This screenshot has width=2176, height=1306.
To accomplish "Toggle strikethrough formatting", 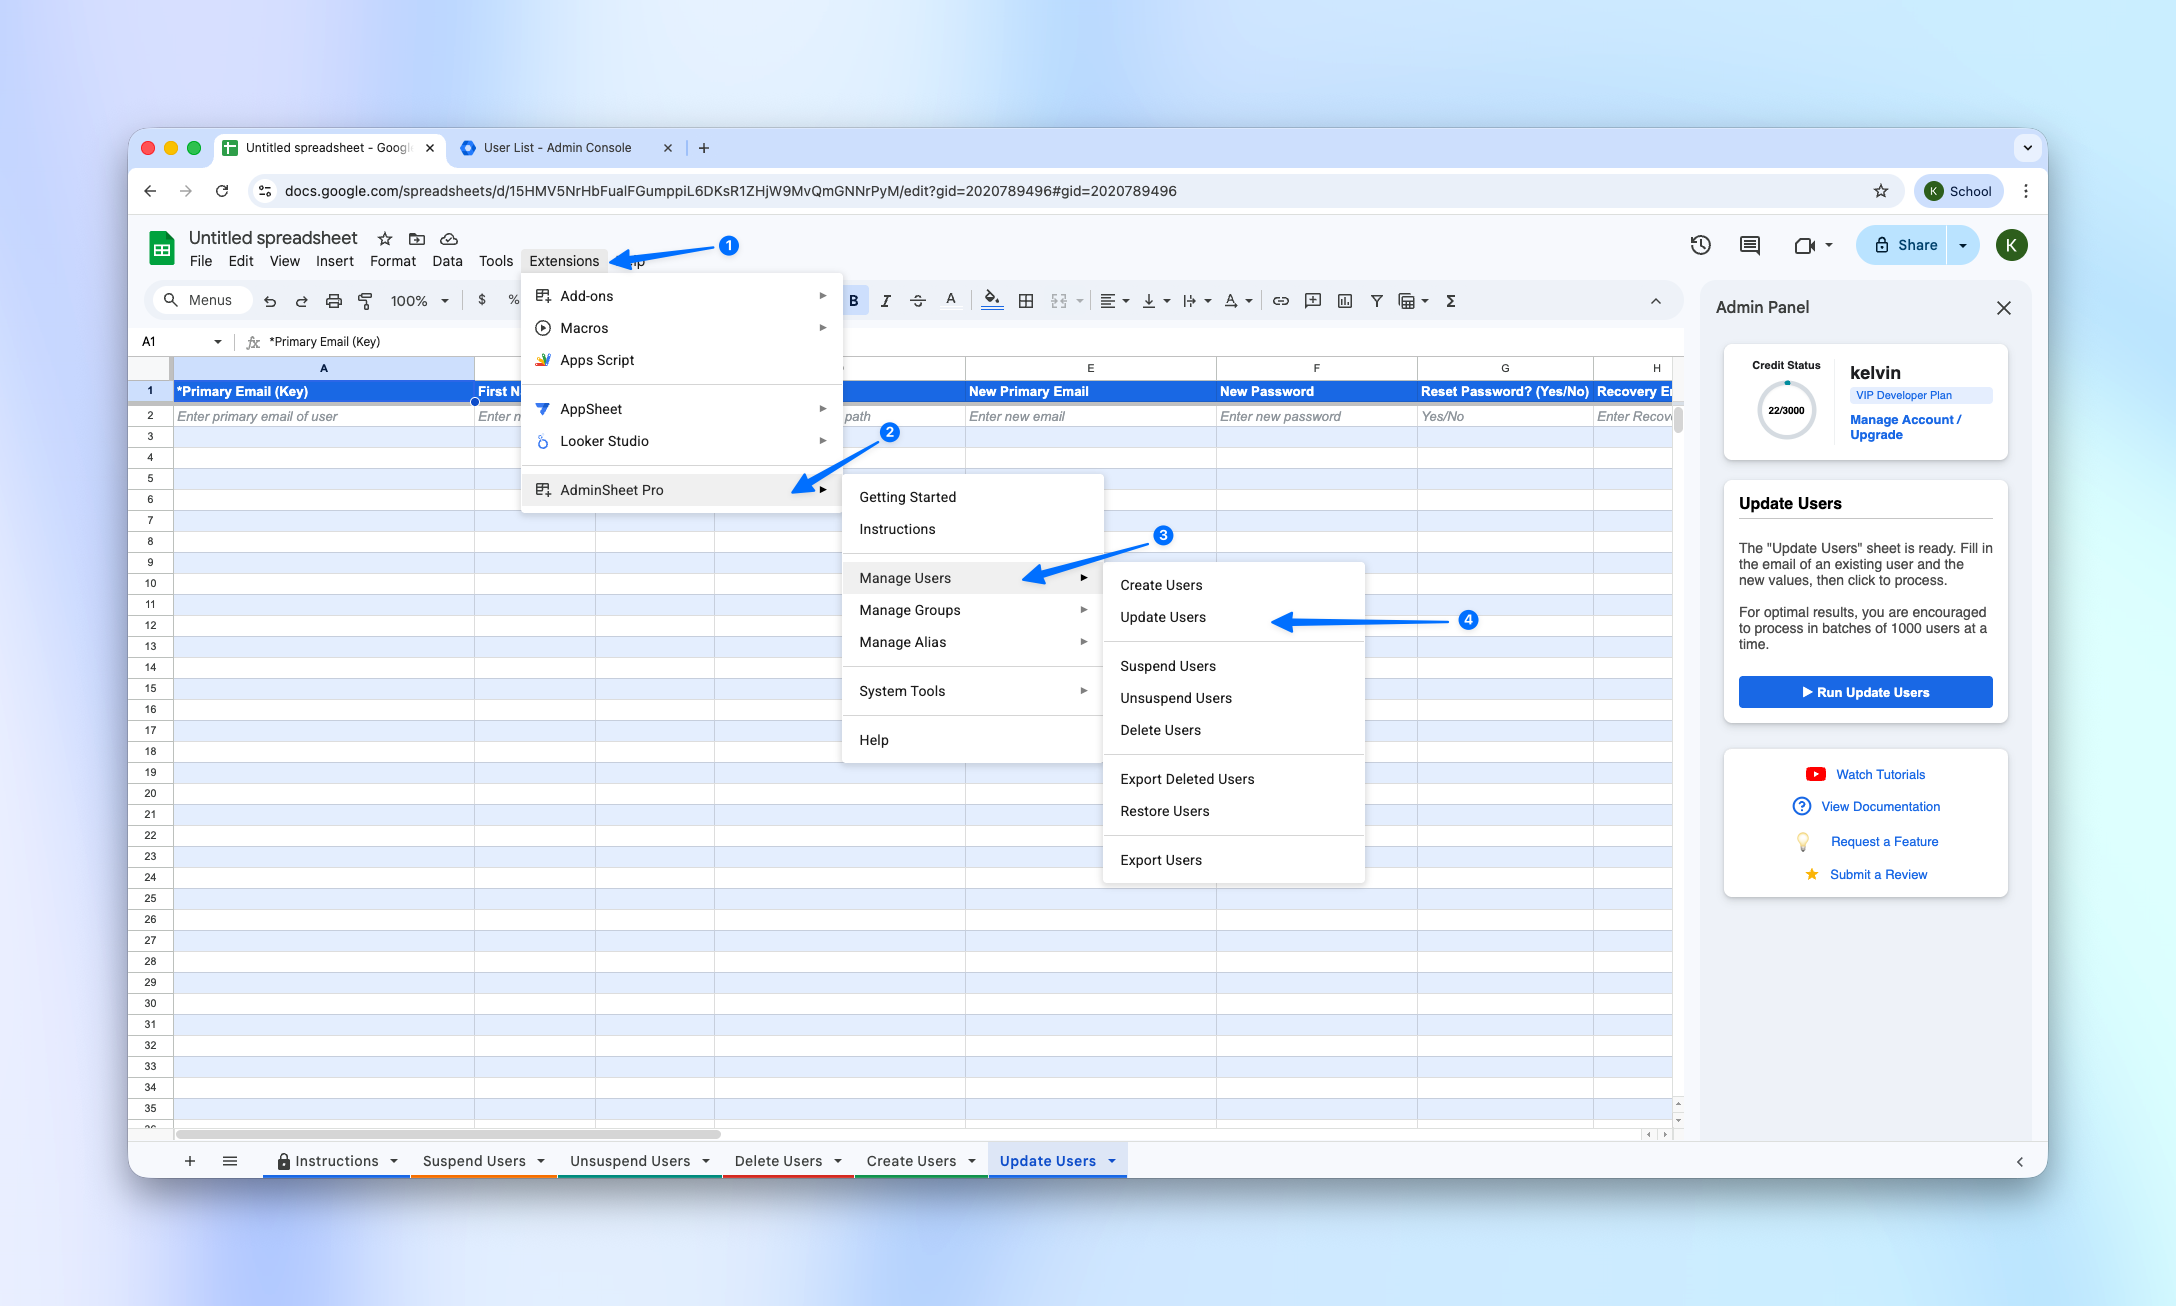I will click(x=917, y=301).
